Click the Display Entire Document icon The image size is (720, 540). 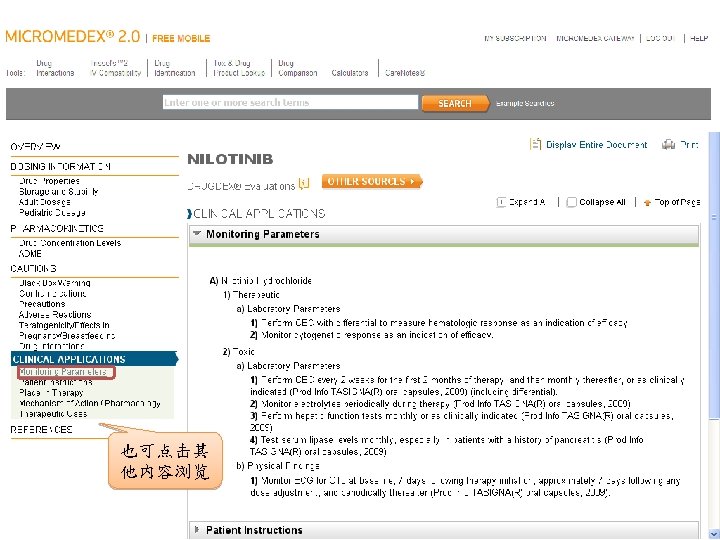click(535, 144)
